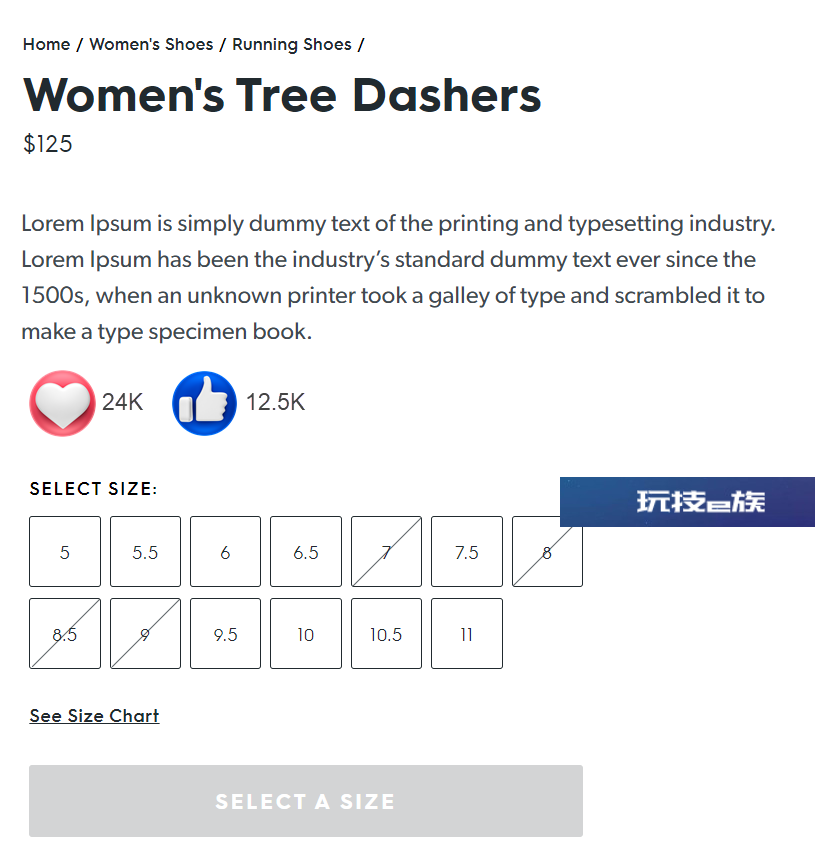Choose size 7.5
This screenshot has width=816, height=852.
[x=467, y=552]
